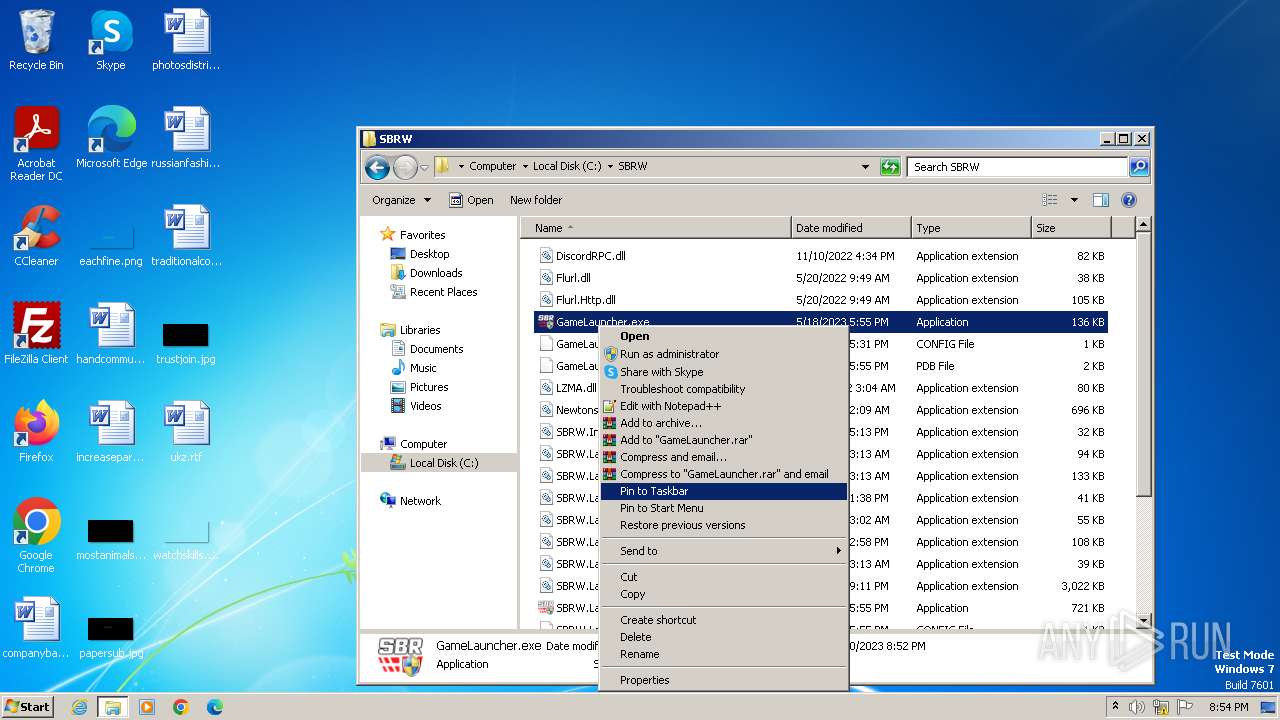Open Google Chrome desktop shortcut
Screen dimensions: 1280x720
coord(36,536)
